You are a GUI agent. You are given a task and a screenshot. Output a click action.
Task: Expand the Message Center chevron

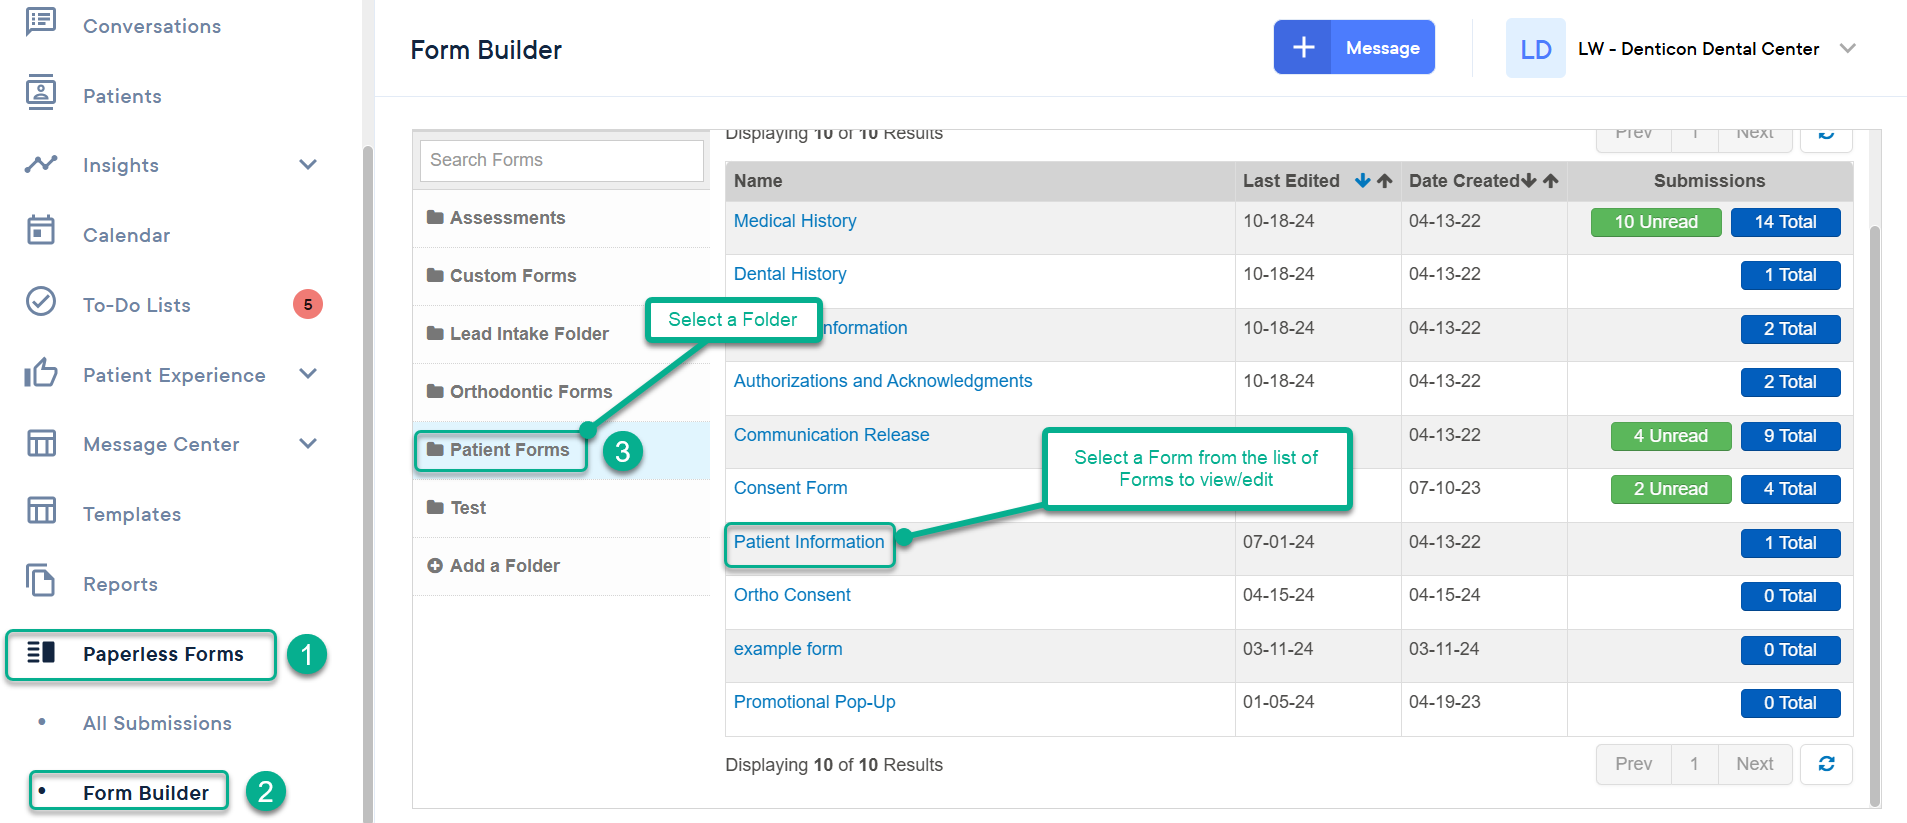(308, 443)
